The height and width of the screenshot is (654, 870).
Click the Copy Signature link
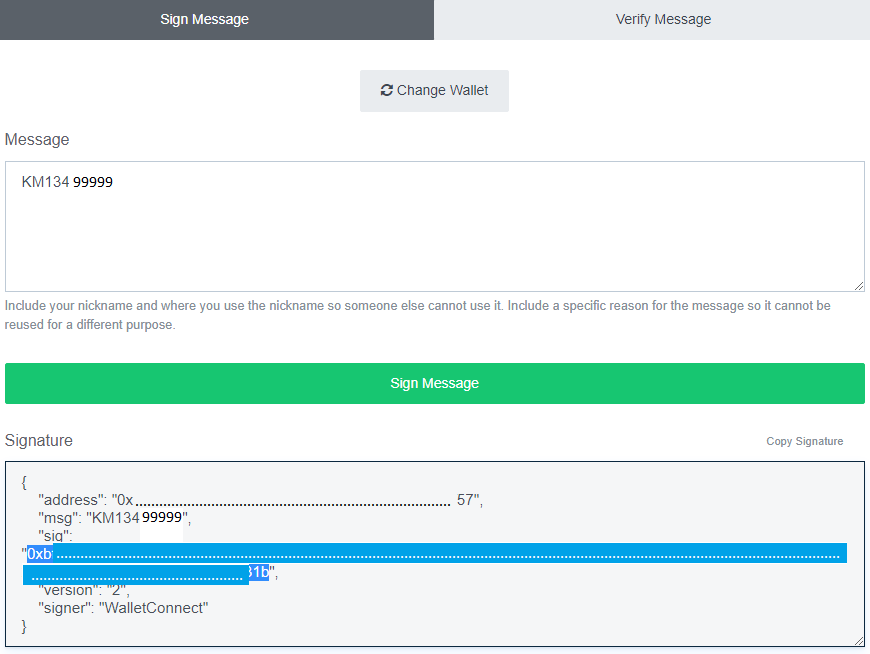804,441
